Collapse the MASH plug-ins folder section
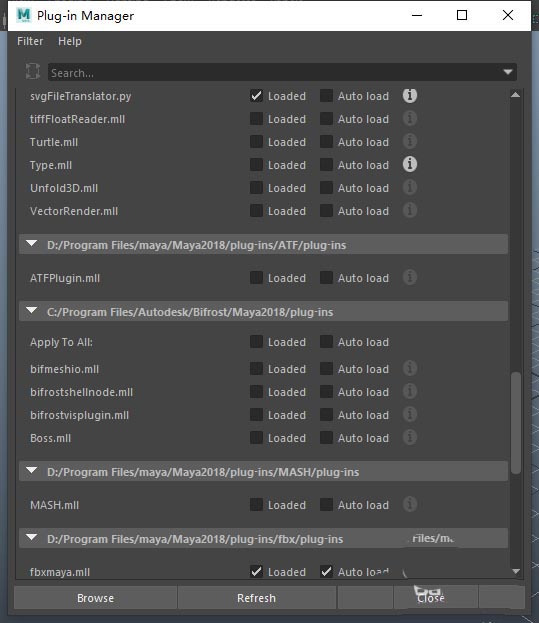 [31, 471]
